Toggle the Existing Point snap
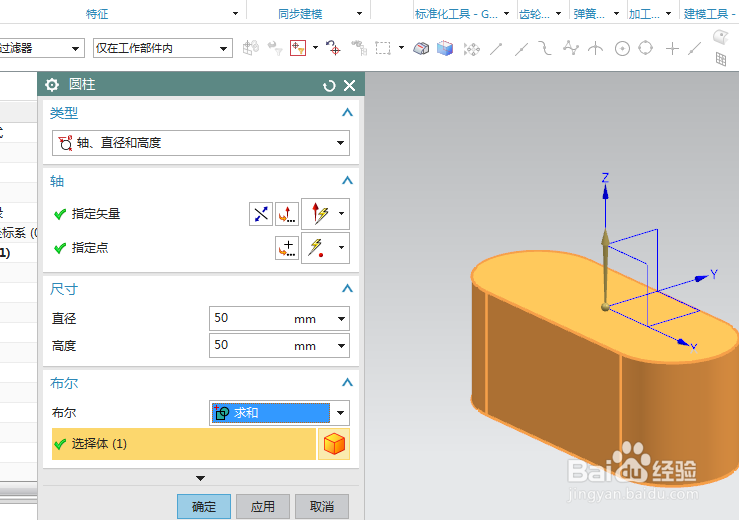Viewport: 739px width, 520px height. (672, 48)
